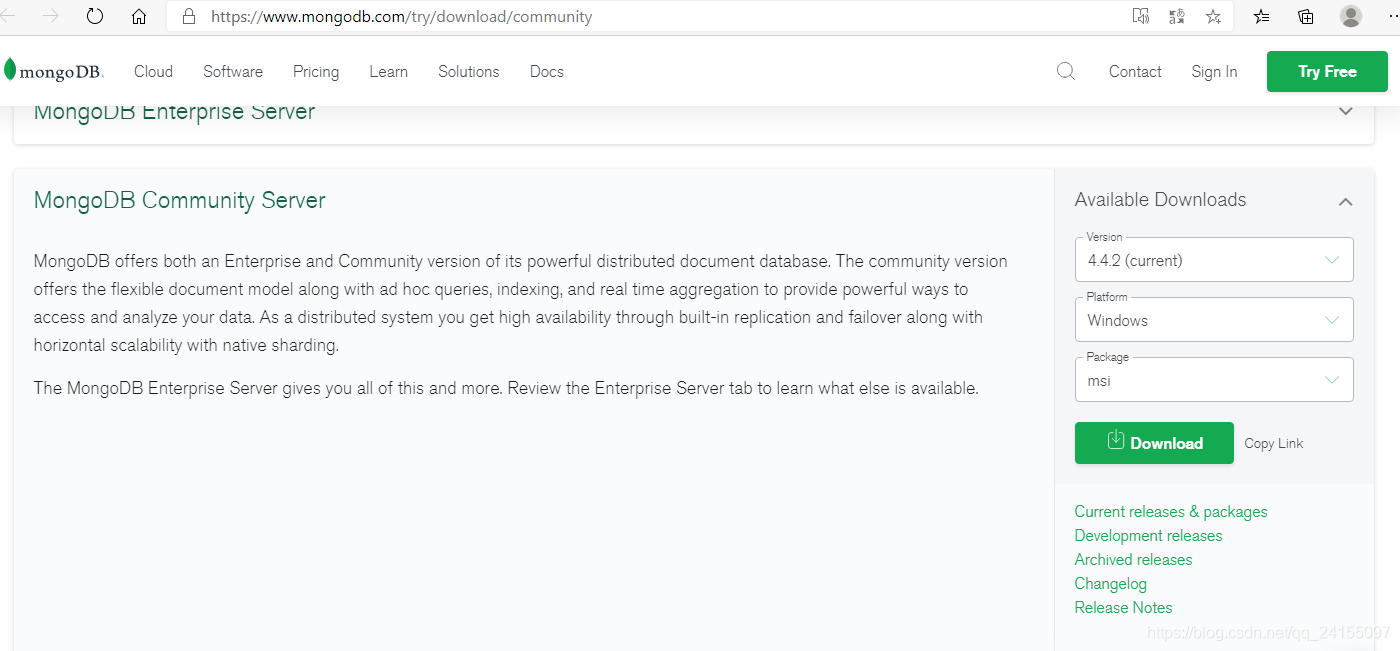Open the Release Notes link
Screen dimensions: 1400x651
(x=1123, y=608)
